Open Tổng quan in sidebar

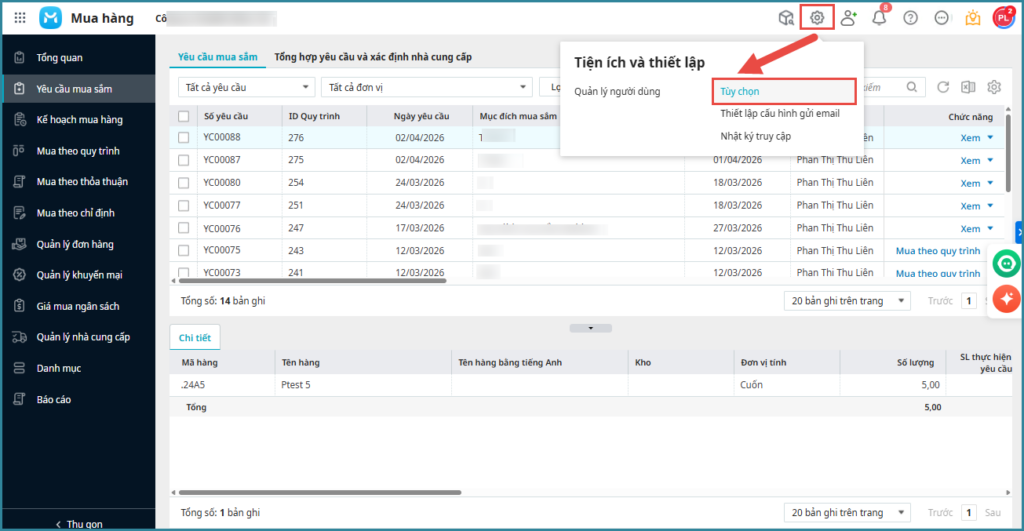tap(78, 57)
